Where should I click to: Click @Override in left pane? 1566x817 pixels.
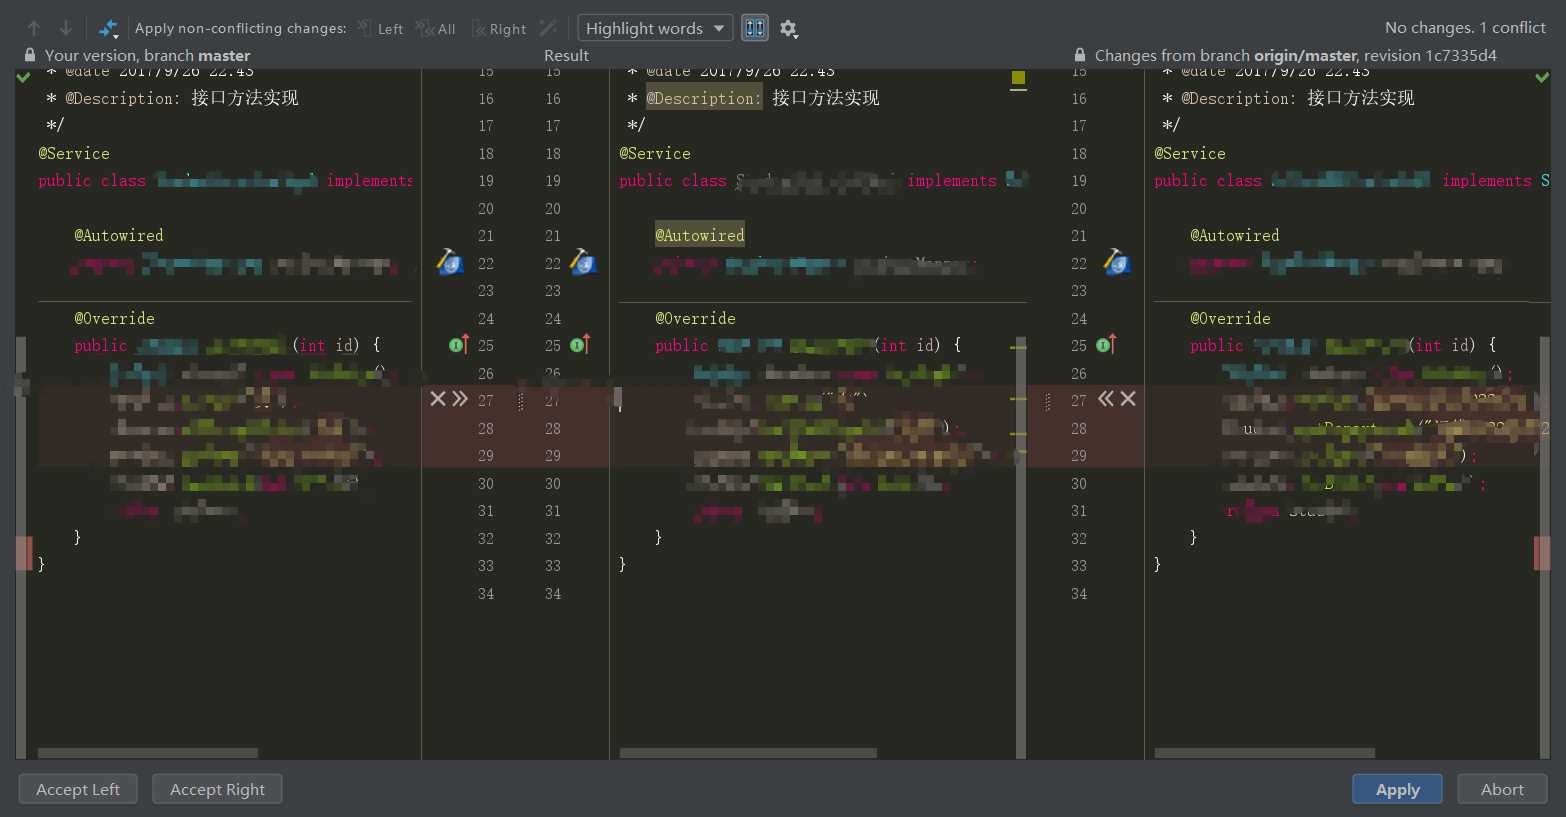[x=114, y=318]
